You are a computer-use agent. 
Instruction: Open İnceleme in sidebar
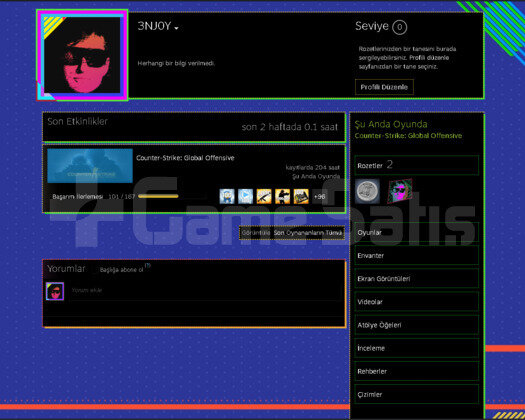pyautogui.click(x=416, y=348)
